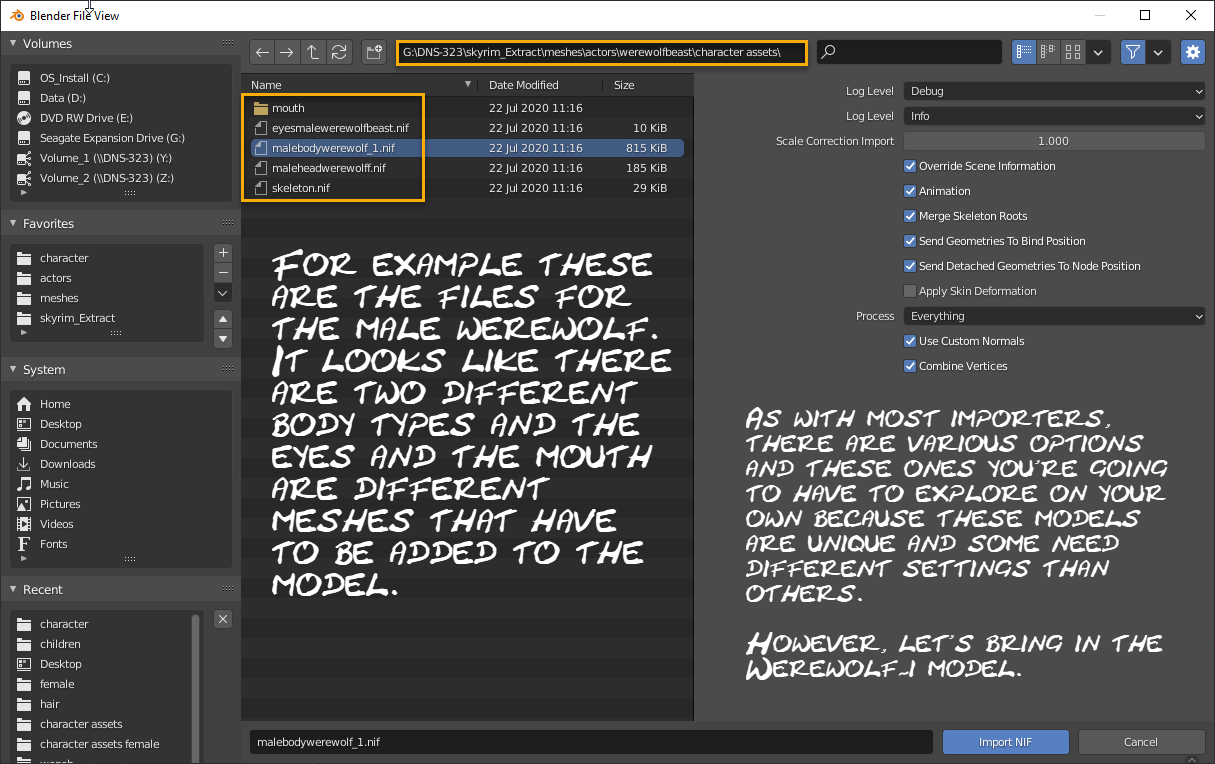Enable Apply Skin Deformation
The width and height of the screenshot is (1215, 764).
[x=910, y=291]
